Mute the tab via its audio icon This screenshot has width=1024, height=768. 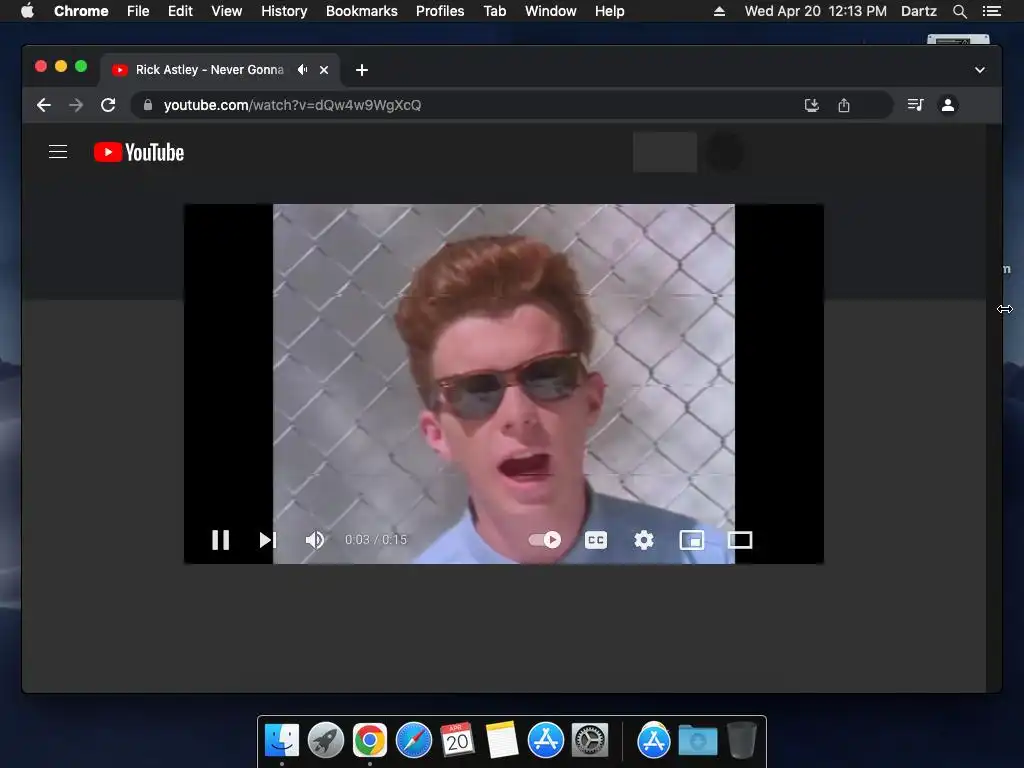[x=302, y=69]
